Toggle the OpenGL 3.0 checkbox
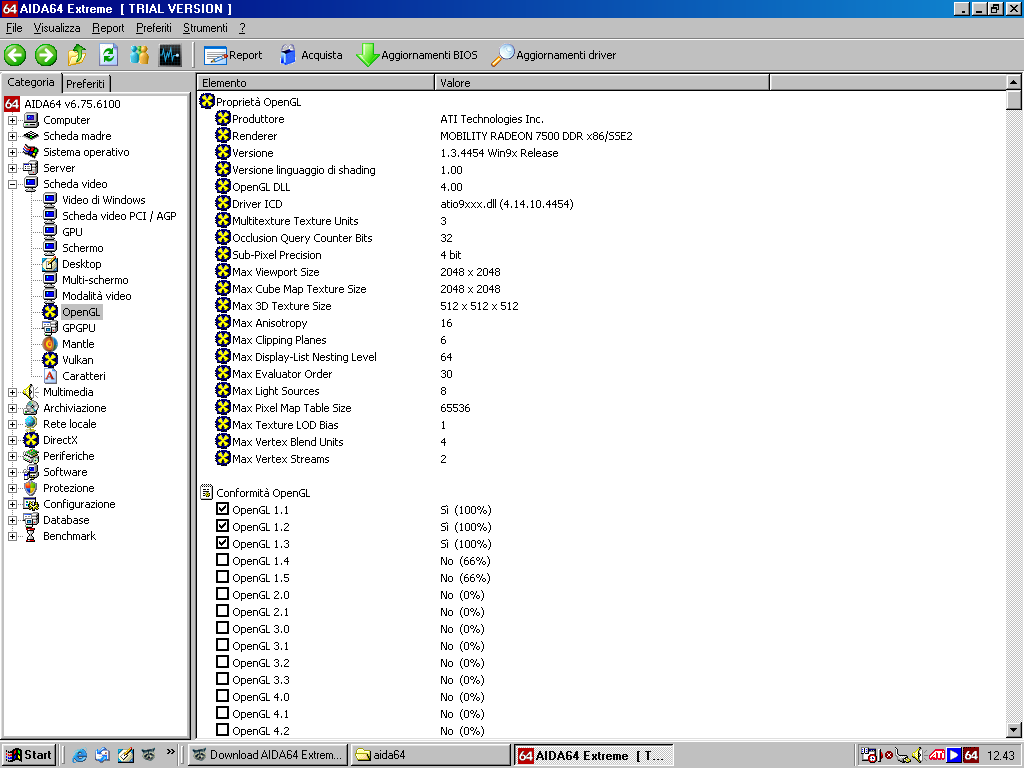 (x=223, y=628)
